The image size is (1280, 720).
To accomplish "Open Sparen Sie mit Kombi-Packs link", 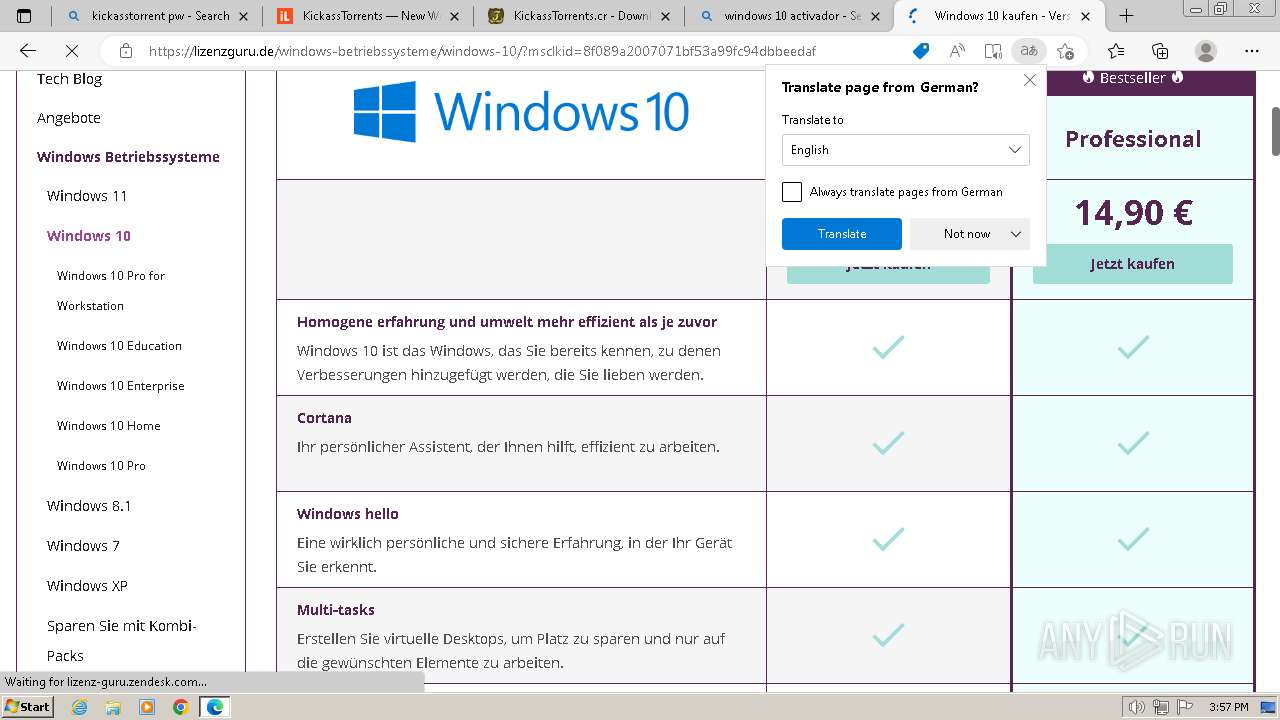I will tap(122, 641).
